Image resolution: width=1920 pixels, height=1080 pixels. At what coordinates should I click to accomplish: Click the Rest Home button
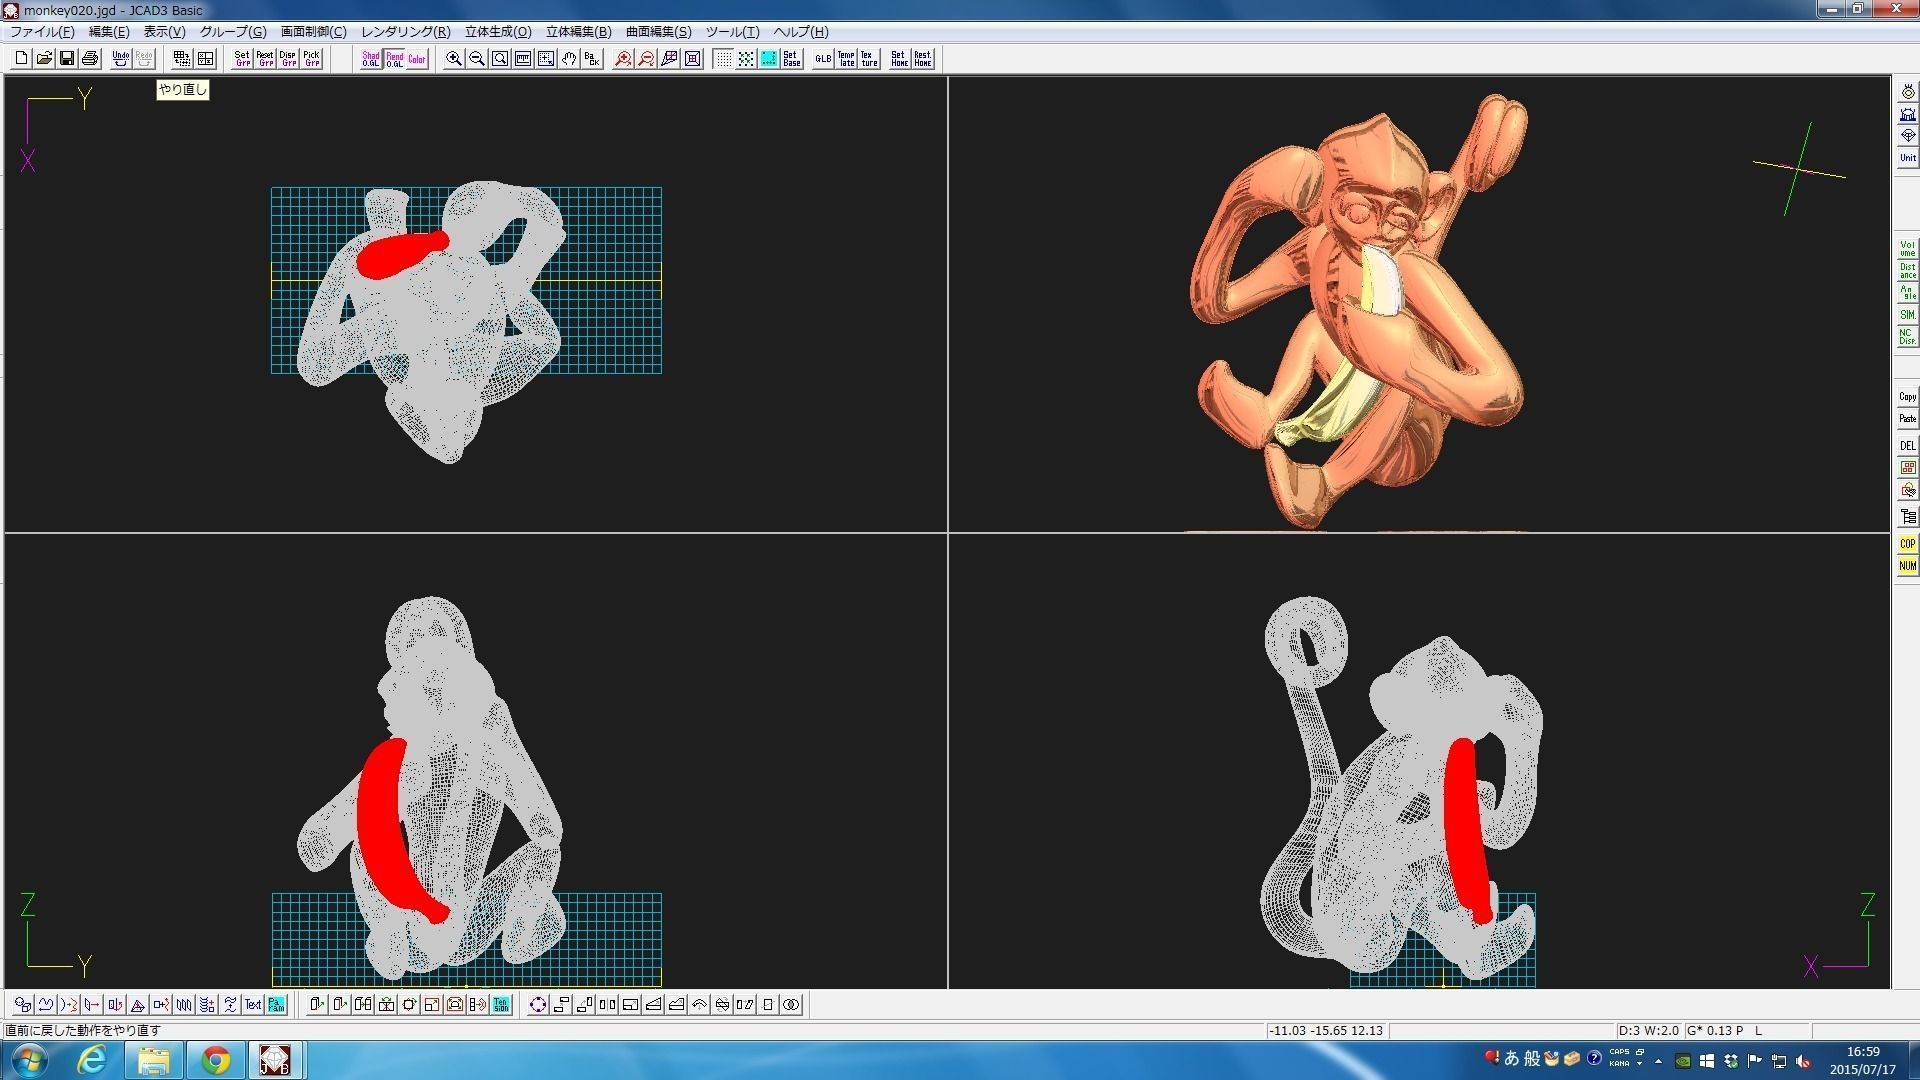[x=922, y=59]
